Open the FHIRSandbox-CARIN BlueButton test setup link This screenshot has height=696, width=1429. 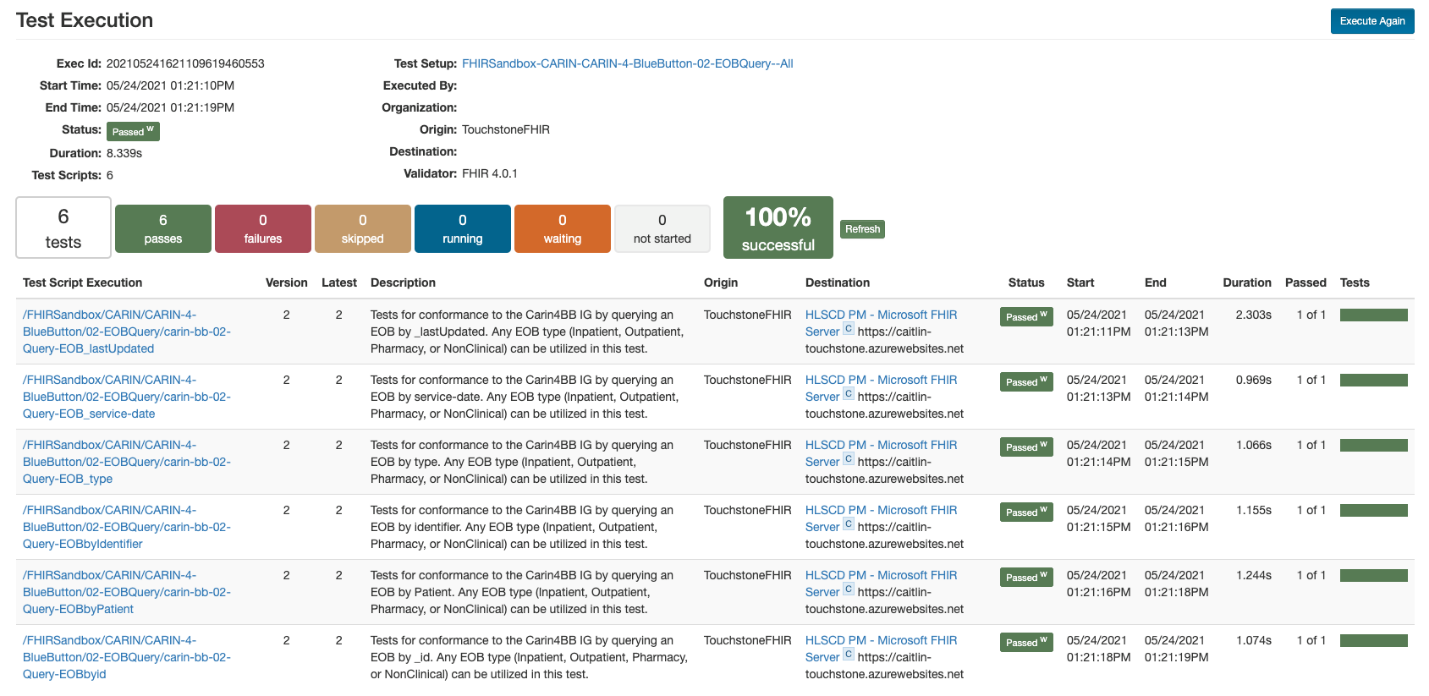[x=627, y=63]
